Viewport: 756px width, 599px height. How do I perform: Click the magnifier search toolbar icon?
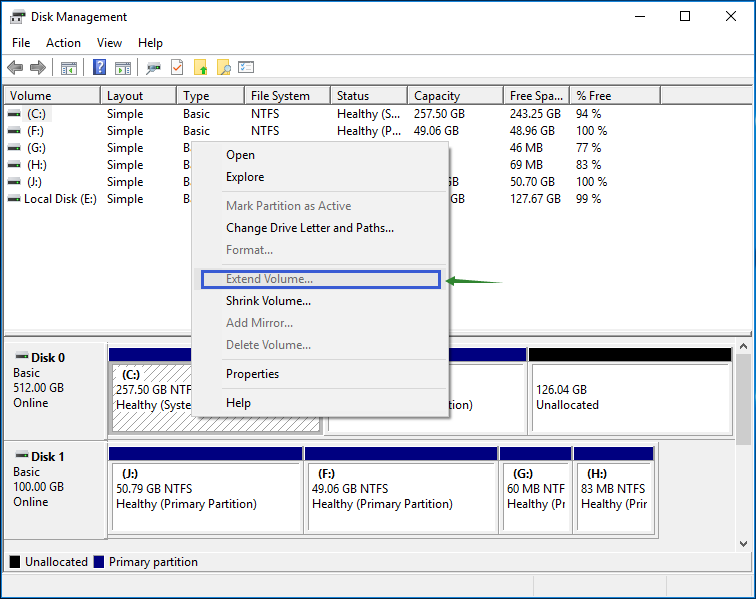224,68
